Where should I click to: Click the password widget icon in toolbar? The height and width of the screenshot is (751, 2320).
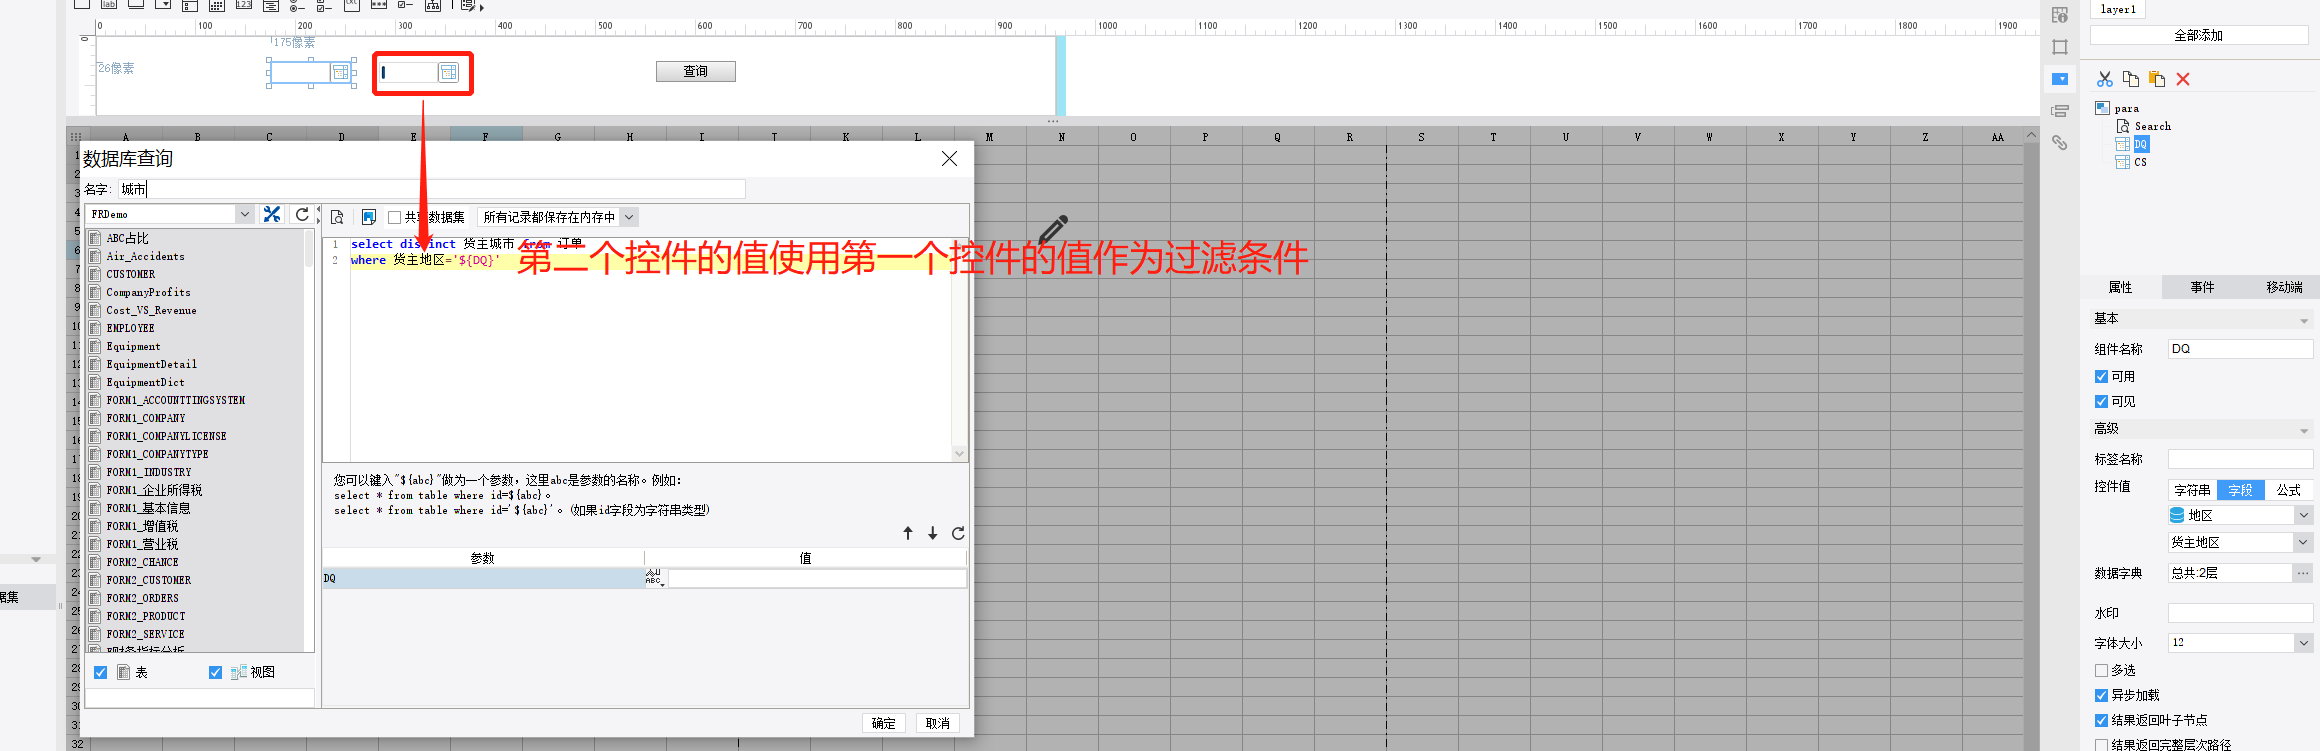[379, 5]
